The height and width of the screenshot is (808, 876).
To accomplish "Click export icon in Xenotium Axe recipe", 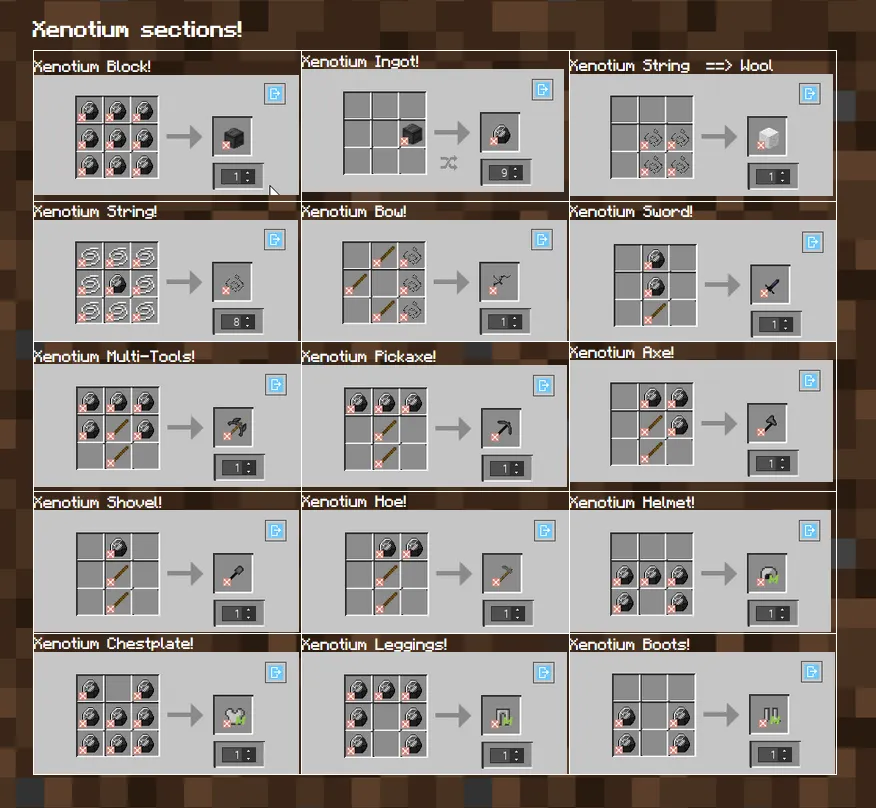I will point(810,381).
